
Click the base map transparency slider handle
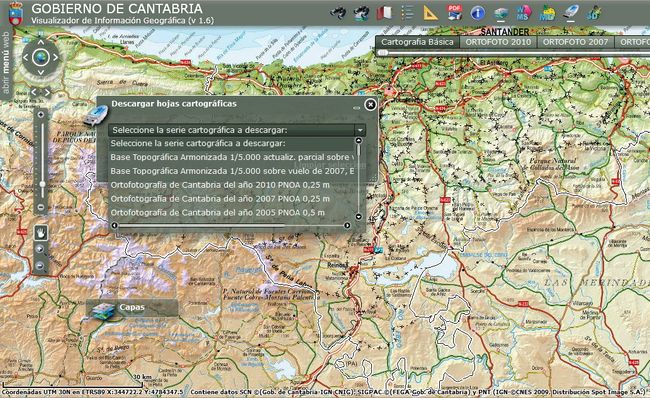[383, 53]
